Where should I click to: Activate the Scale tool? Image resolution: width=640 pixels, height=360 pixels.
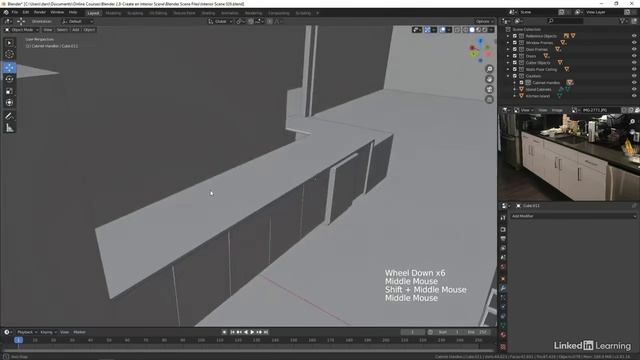coord(9,91)
